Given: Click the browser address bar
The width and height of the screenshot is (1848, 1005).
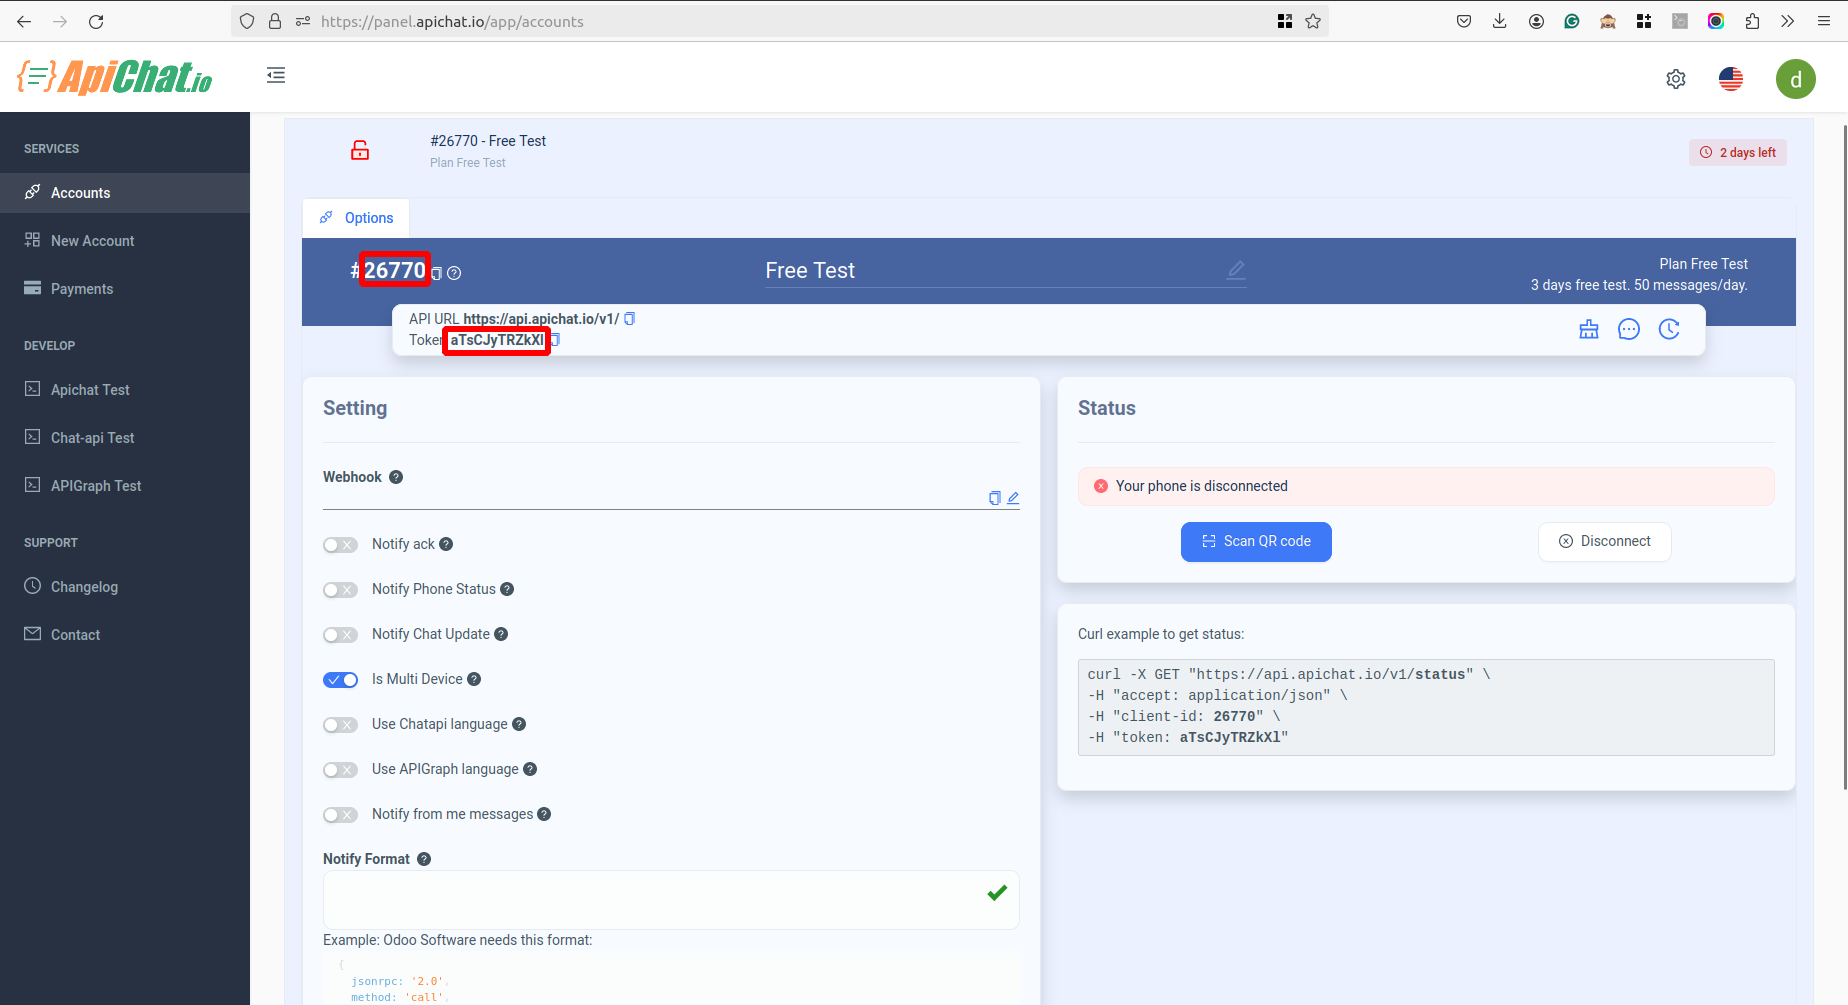Looking at the screenshot, I should pyautogui.click(x=780, y=21).
